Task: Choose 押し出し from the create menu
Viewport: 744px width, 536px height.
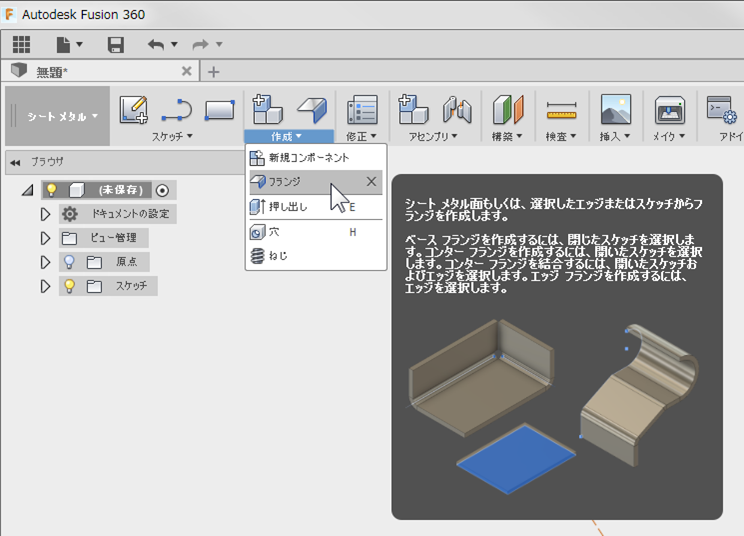Action: [316, 206]
